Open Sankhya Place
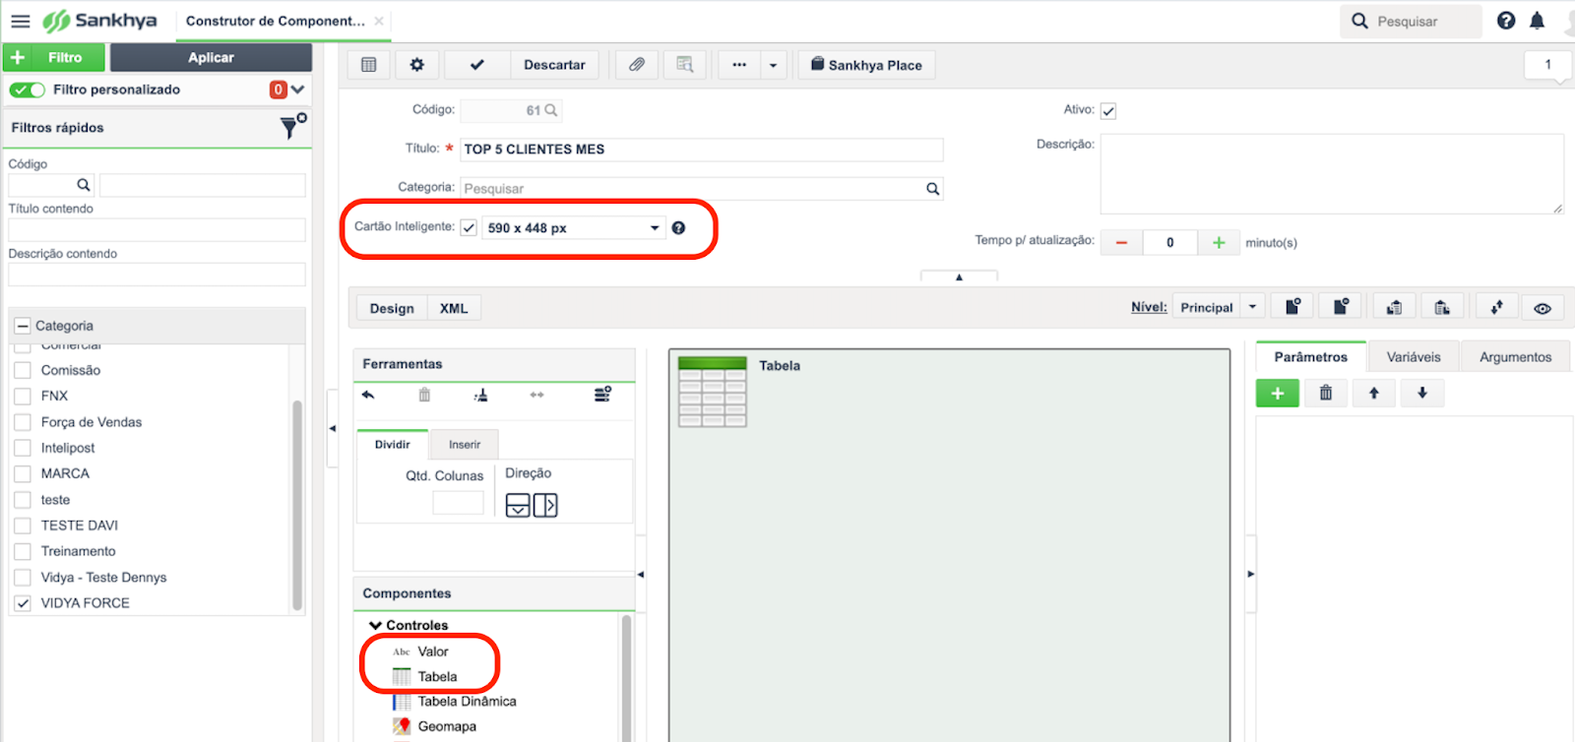Viewport: 1575px width, 742px height. click(866, 65)
